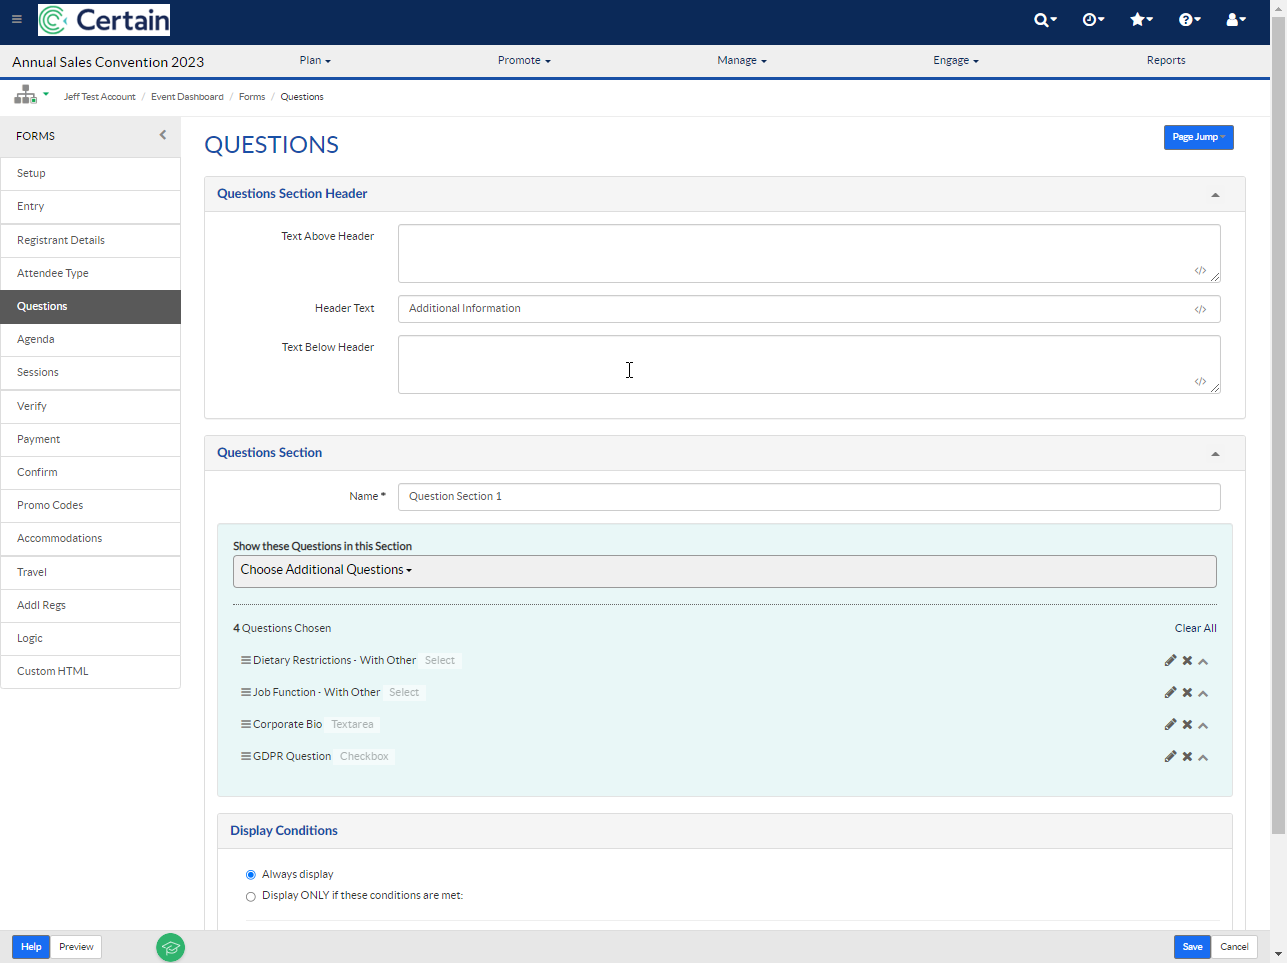Open the Plan menu

(x=315, y=61)
